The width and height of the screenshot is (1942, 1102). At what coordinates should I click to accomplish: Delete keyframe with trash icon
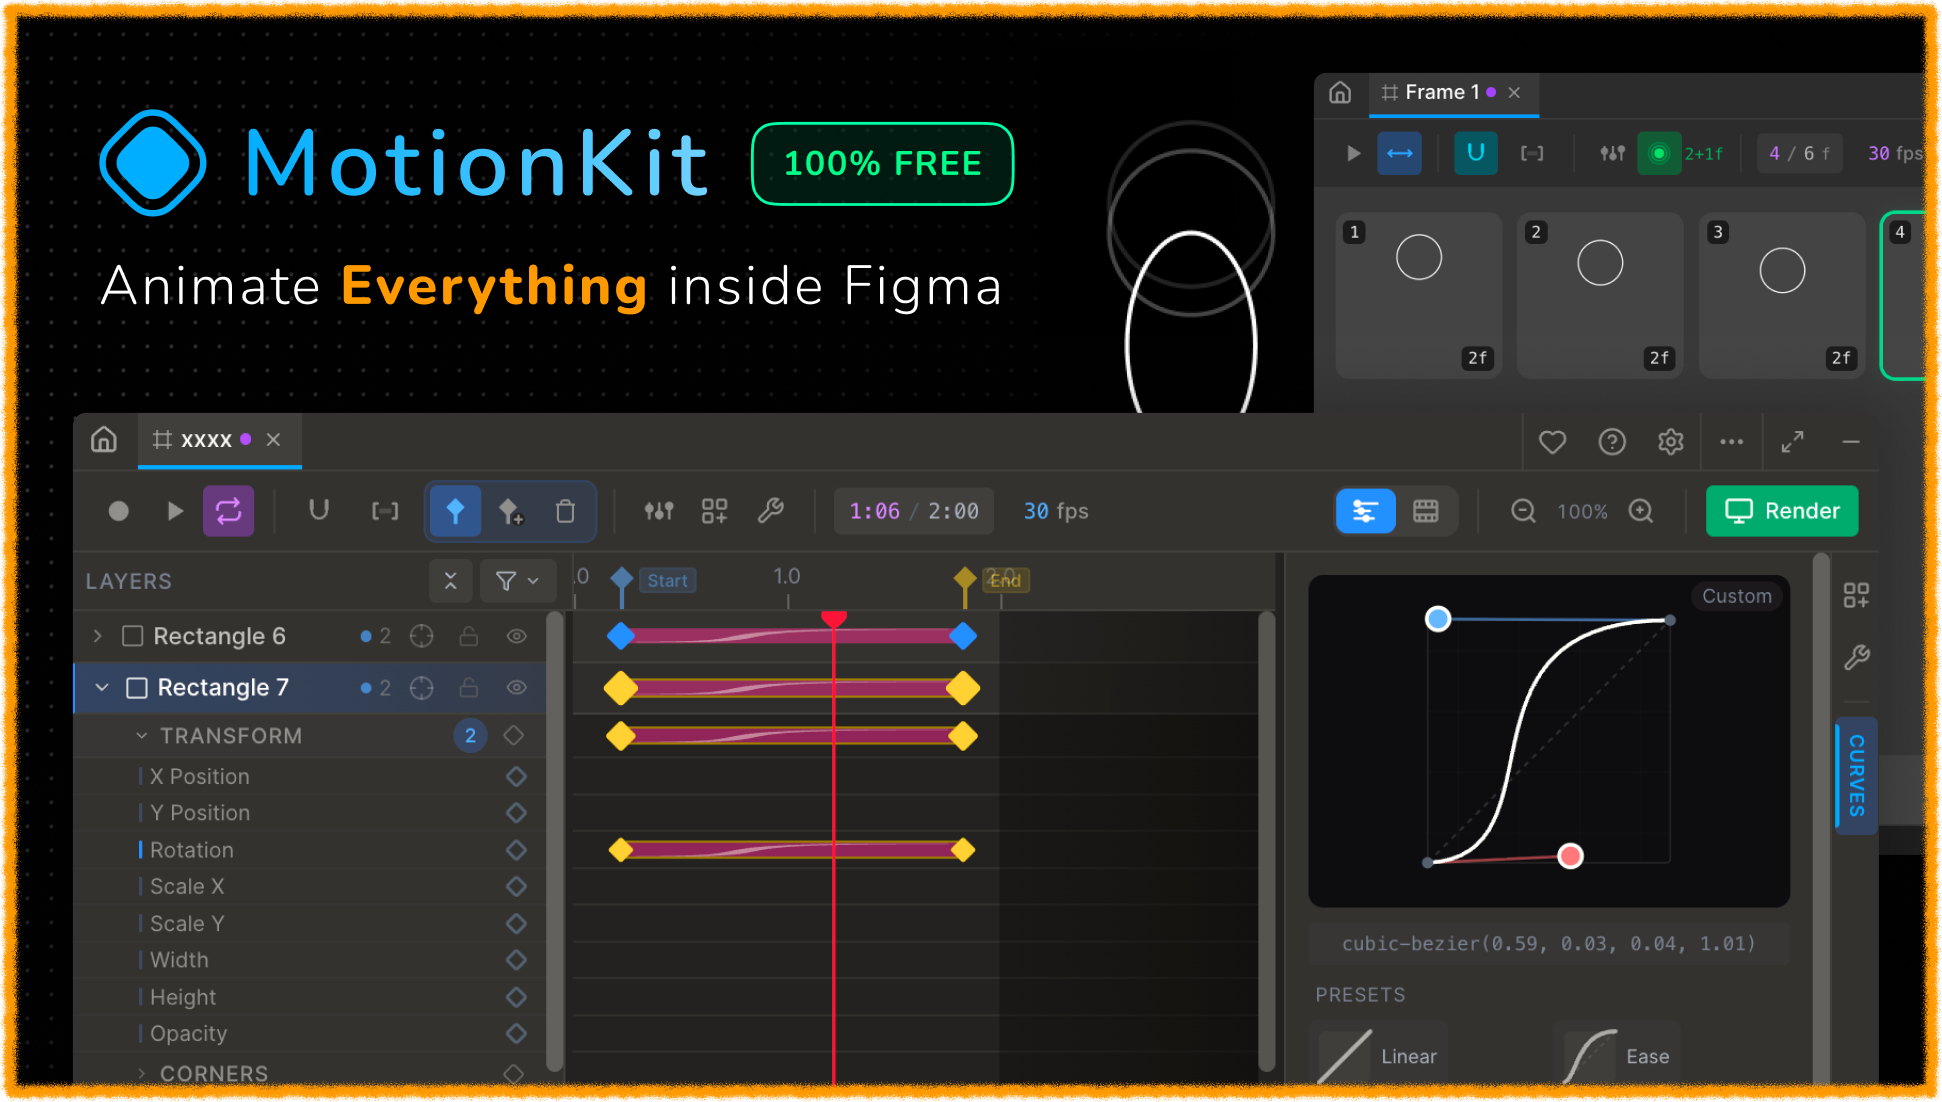coord(565,511)
